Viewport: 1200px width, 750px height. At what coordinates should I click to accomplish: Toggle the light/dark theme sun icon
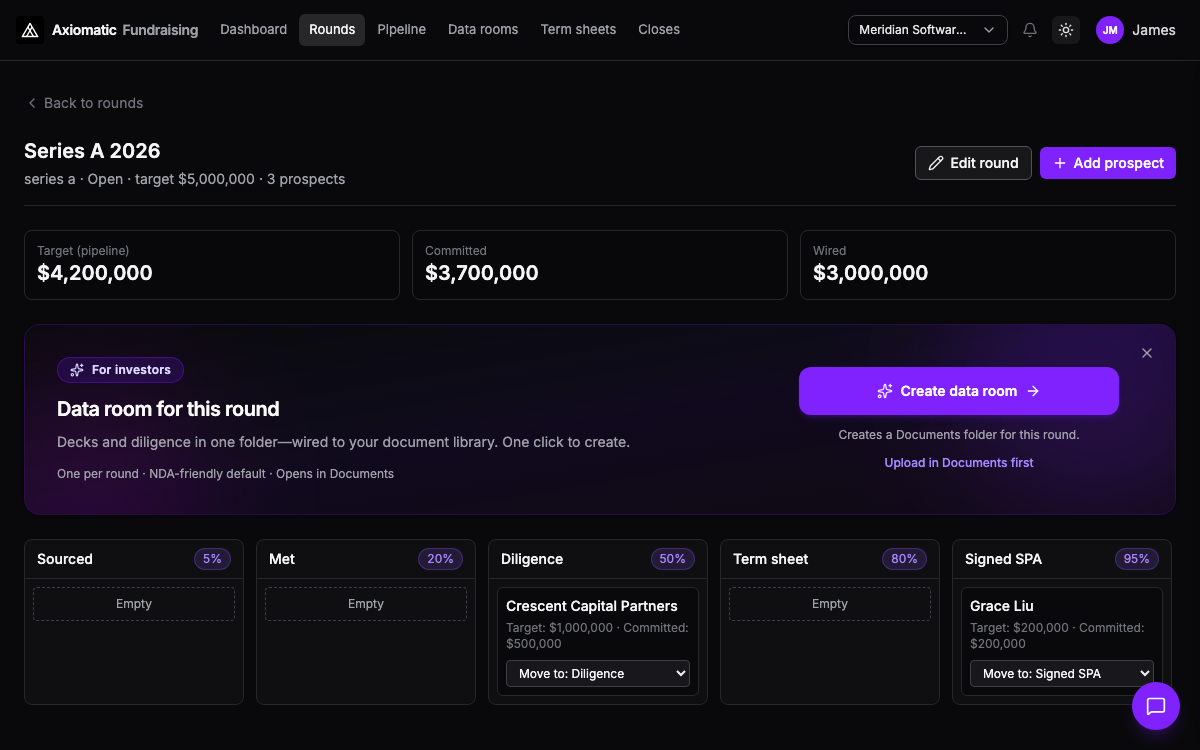1066,30
